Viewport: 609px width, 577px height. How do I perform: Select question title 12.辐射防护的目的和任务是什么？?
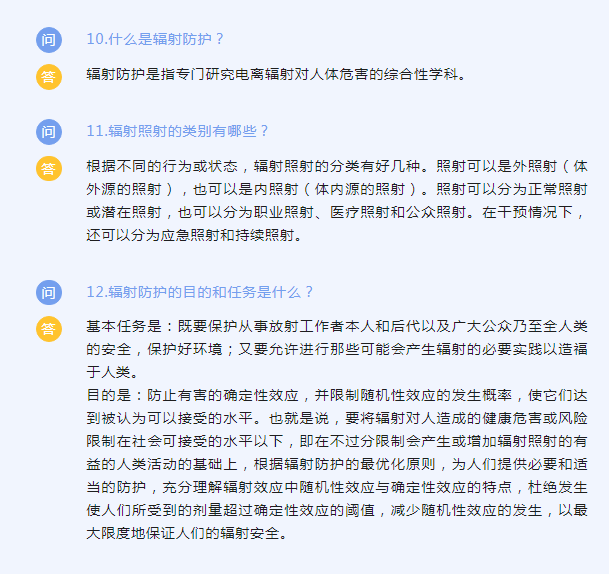tap(200, 292)
